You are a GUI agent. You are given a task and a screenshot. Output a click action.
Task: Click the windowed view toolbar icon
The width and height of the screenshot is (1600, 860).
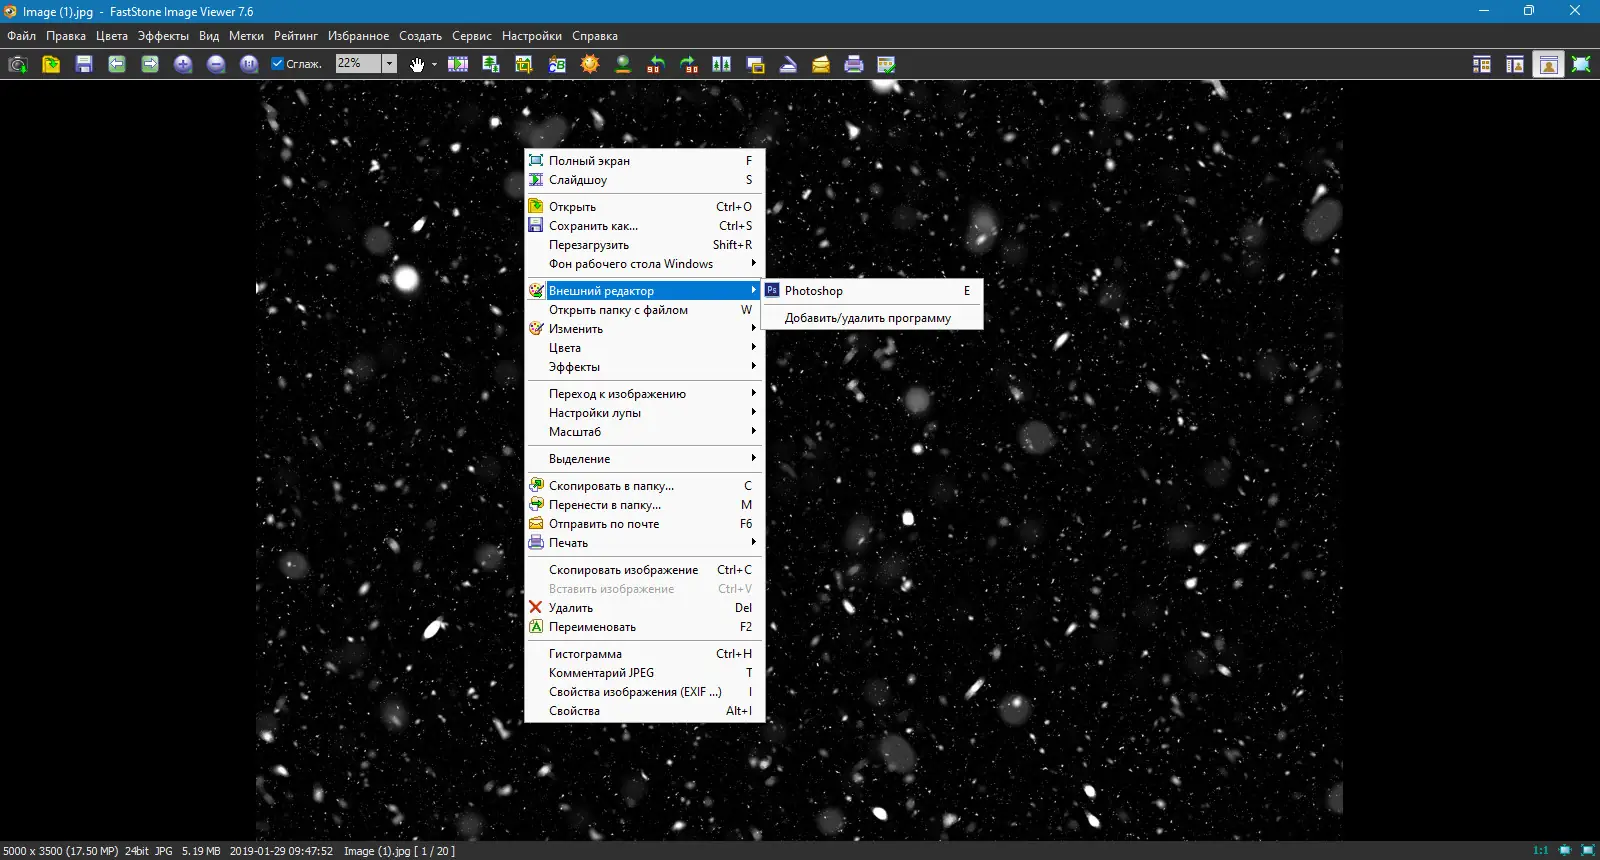tap(755, 64)
